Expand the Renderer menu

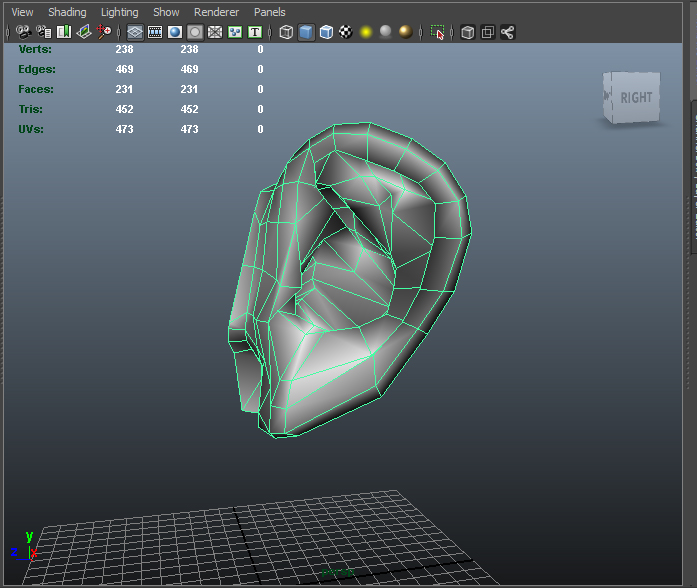click(216, 12)
